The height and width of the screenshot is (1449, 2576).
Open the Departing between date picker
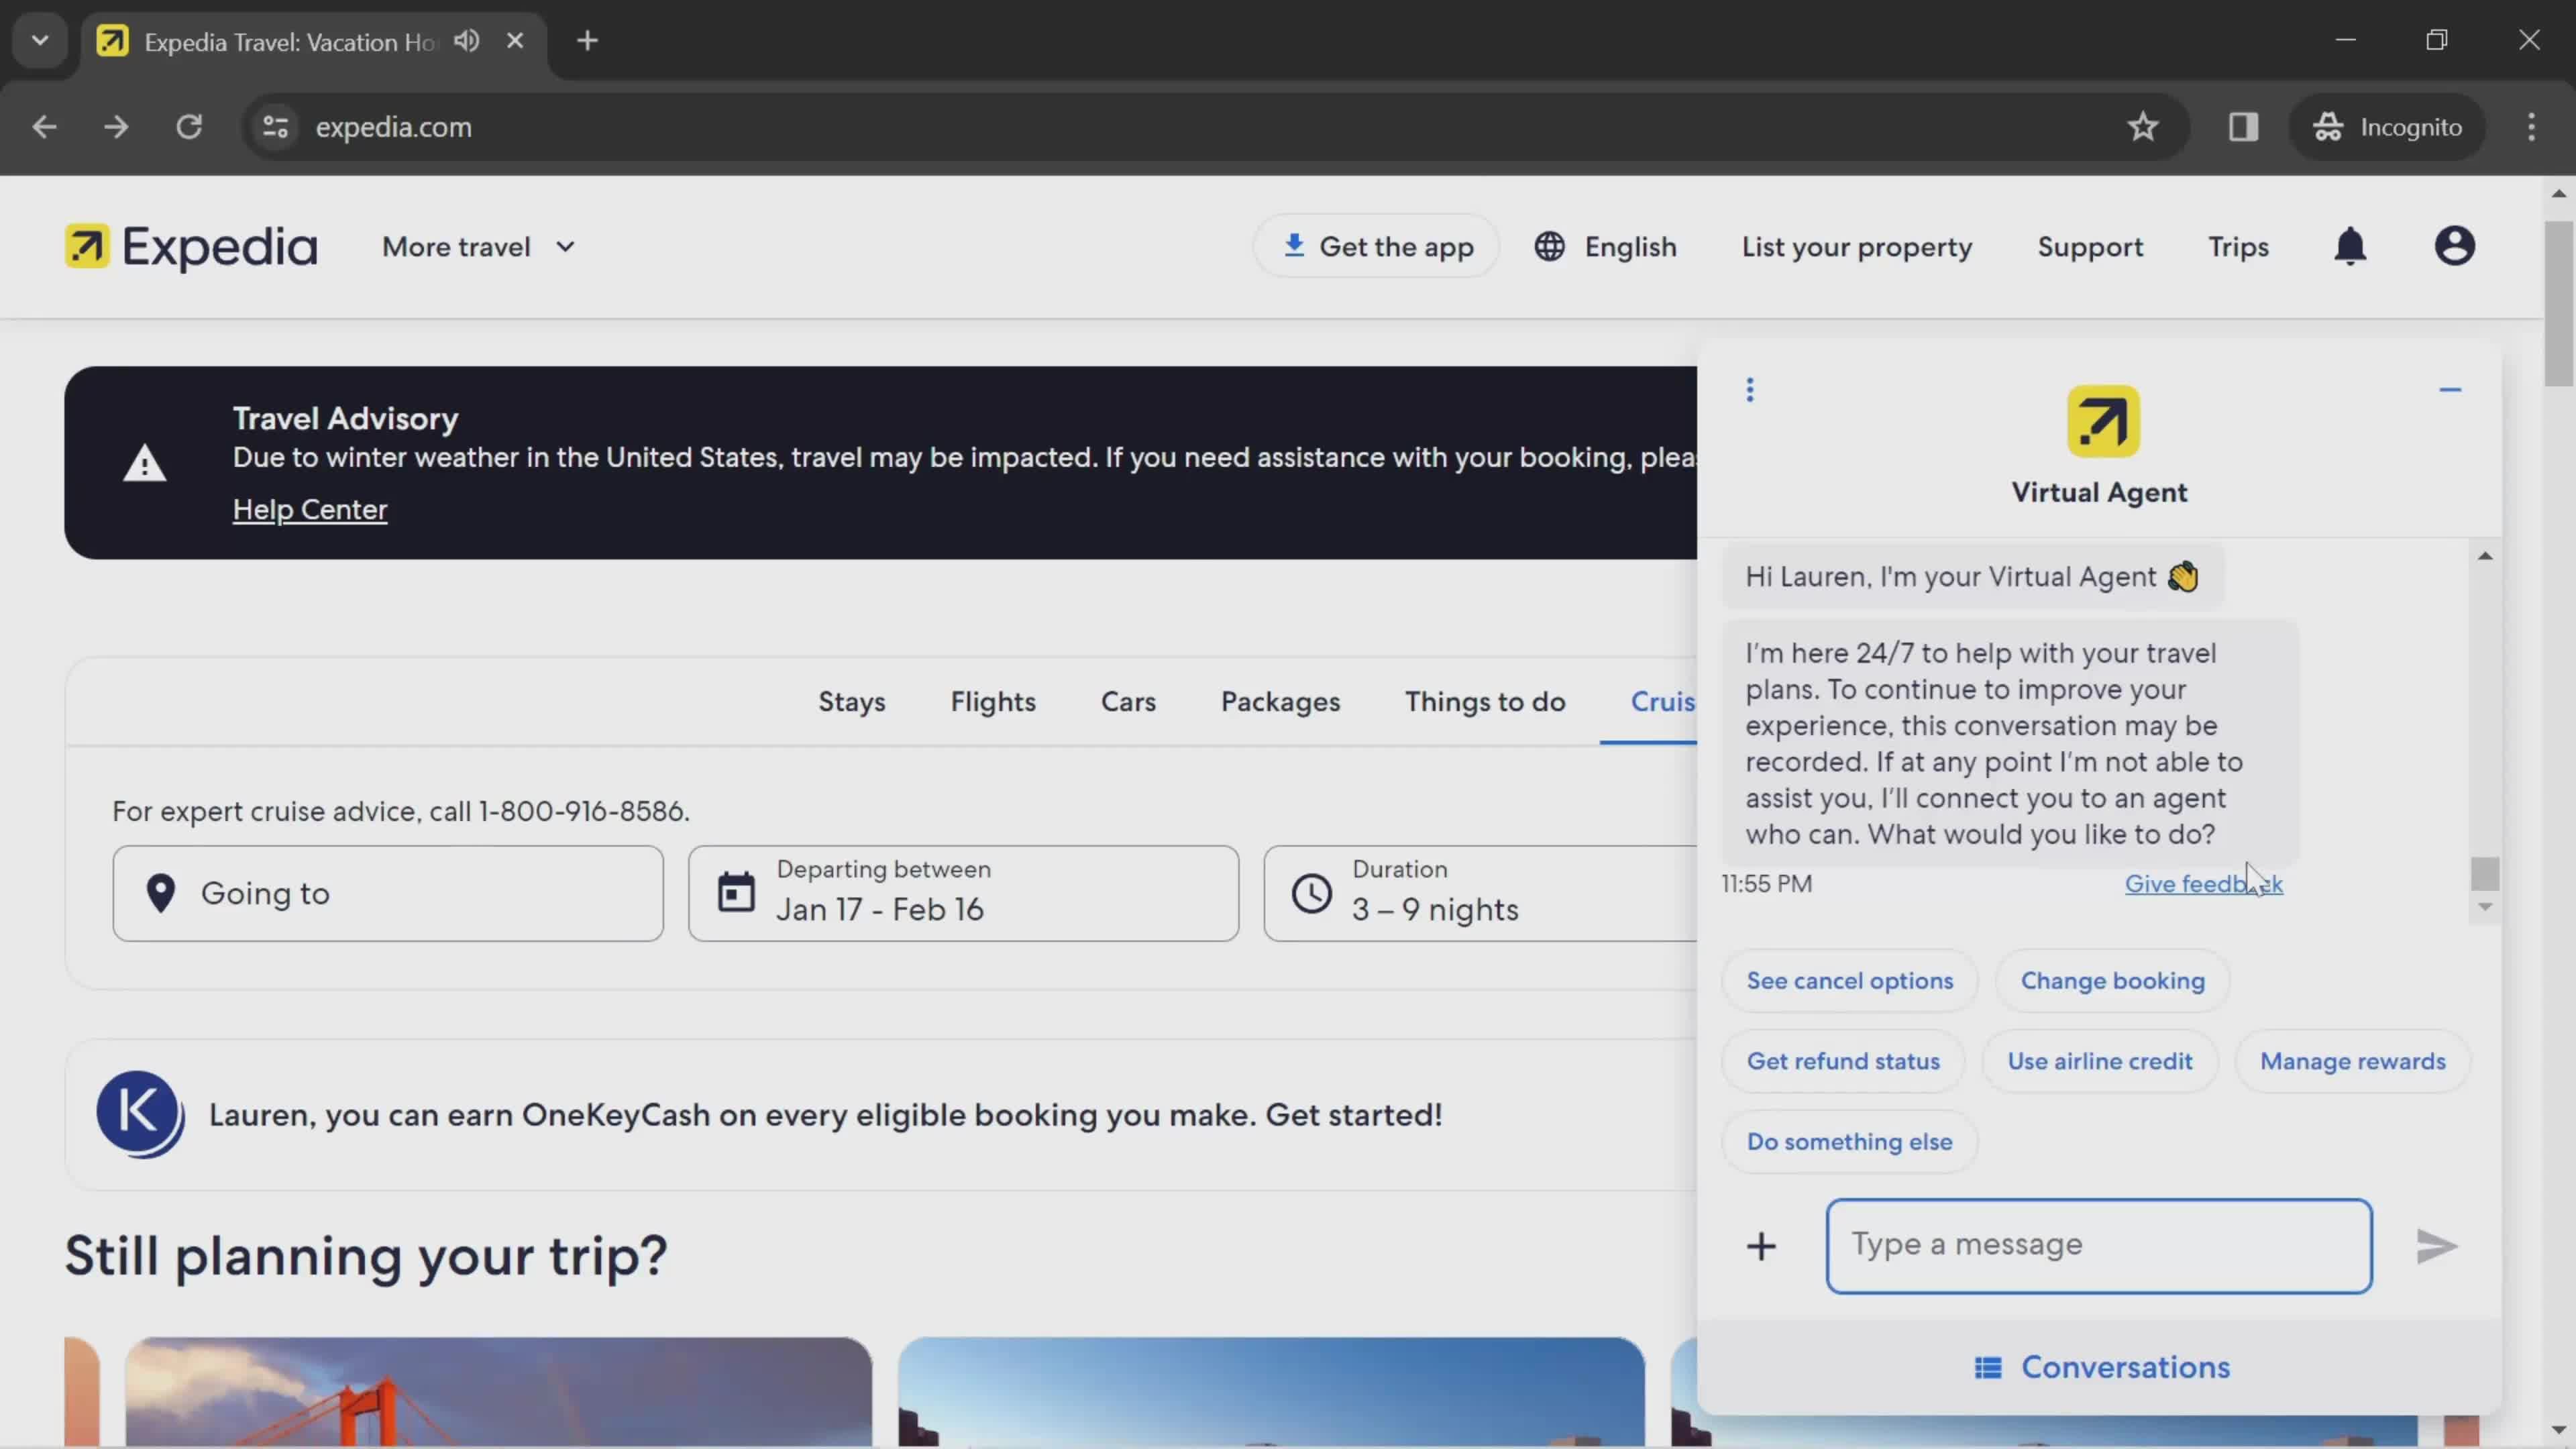click(963, 893)
